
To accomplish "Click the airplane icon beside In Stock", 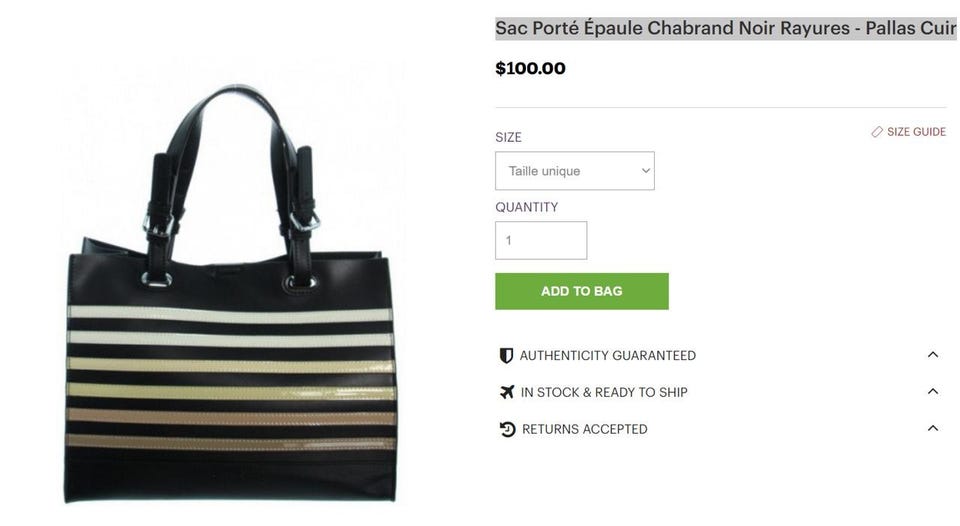I will (x=506, y=392).
